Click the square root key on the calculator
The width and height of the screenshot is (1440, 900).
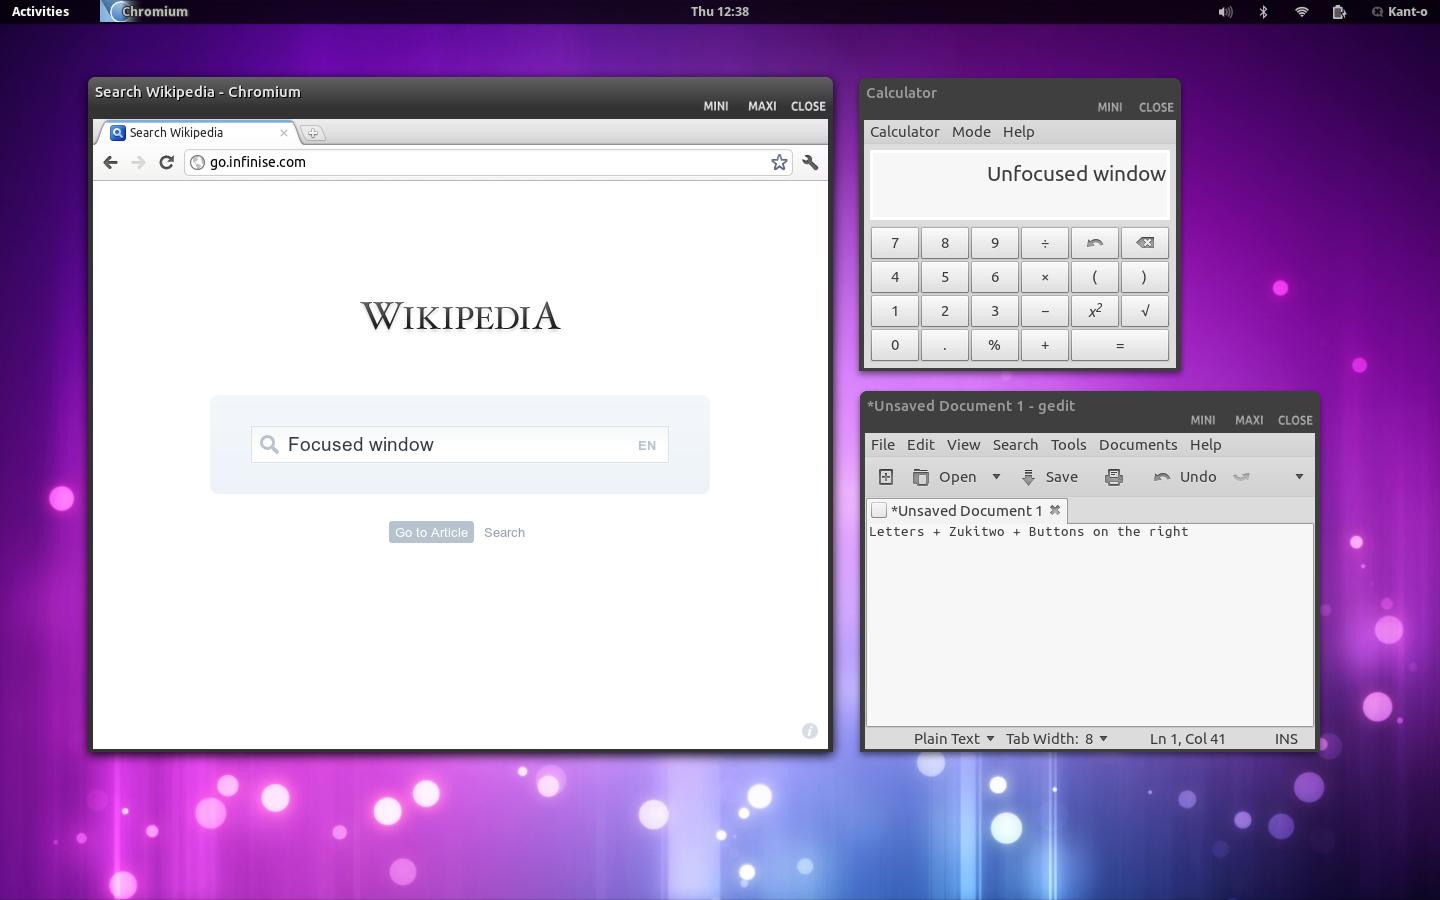tap(1145, 311)
